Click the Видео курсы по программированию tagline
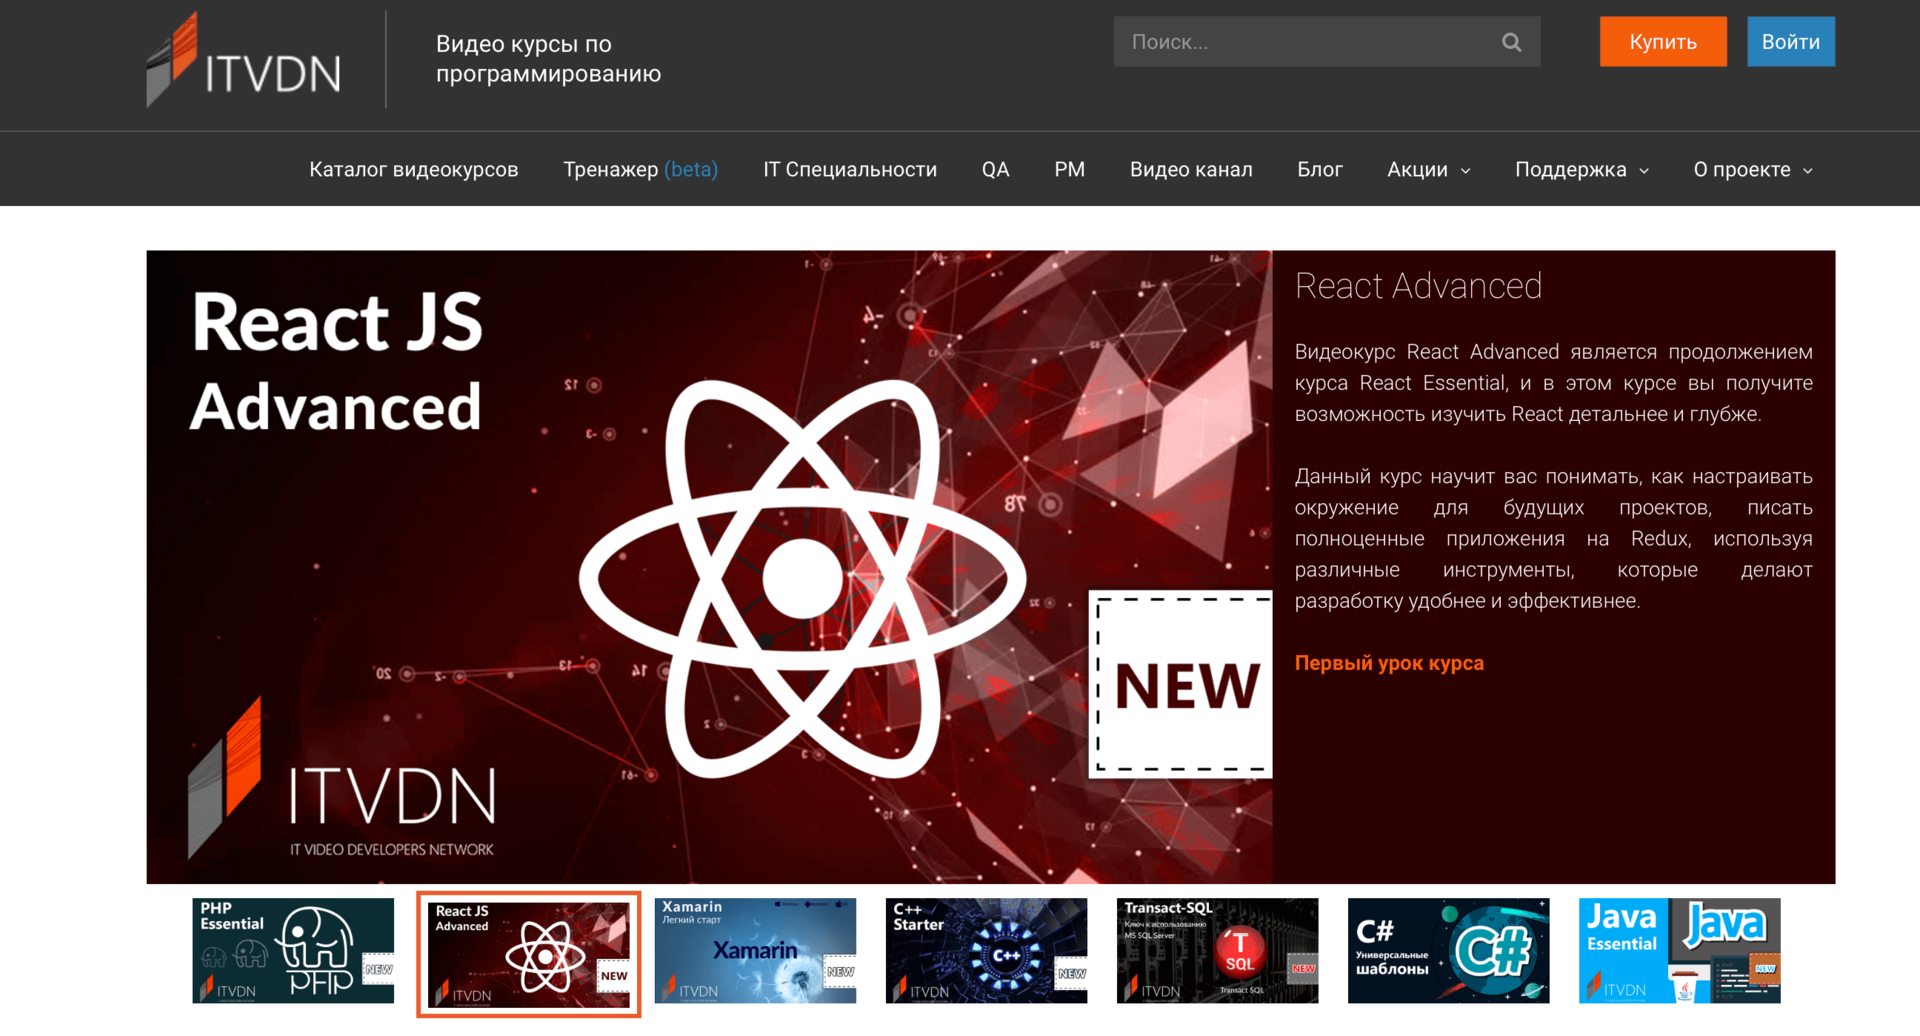The width and height of the screenshot is (1920, 1036). coord(548,59)
